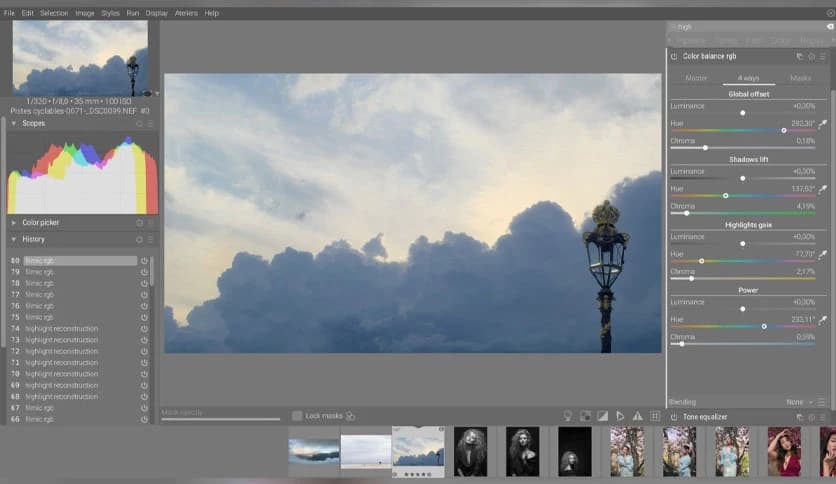Image resolution: width=836 pixels, height=484 pixels.
Task: Select curly-haired woman portrait thumbnail in filmstrip
Action: pos(470,451)
